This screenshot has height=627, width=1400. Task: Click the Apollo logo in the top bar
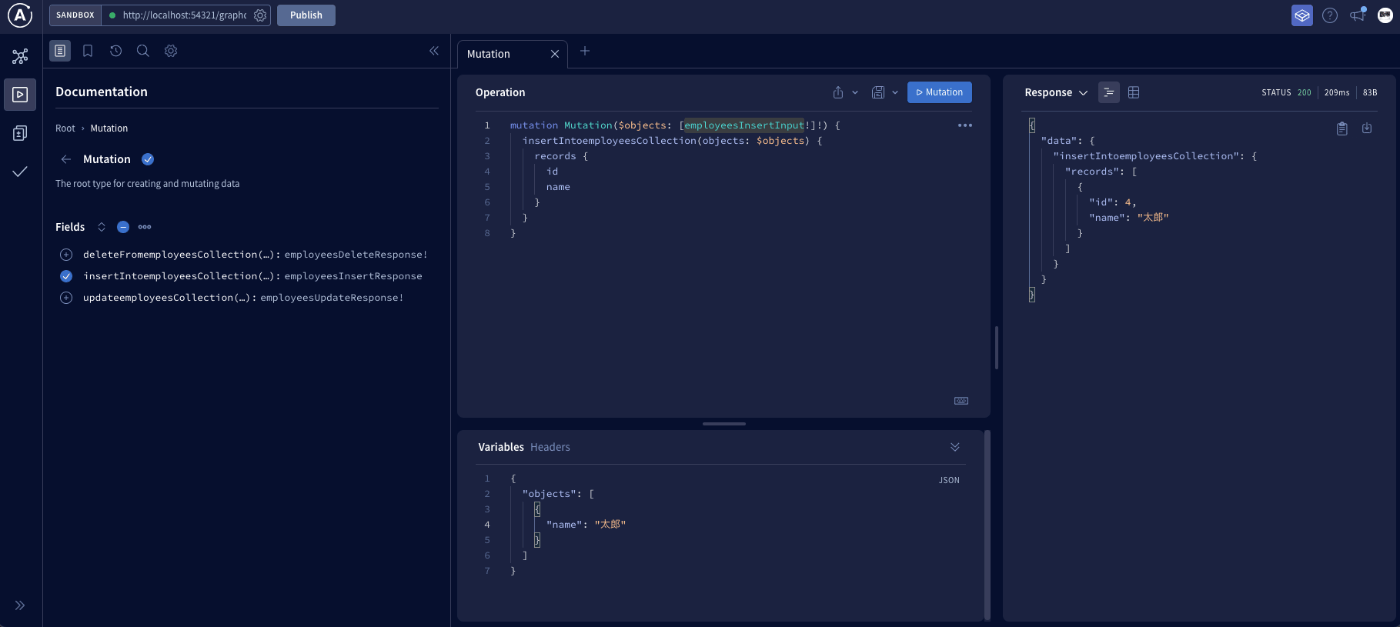pyautogui.click(x=21, y=15)
